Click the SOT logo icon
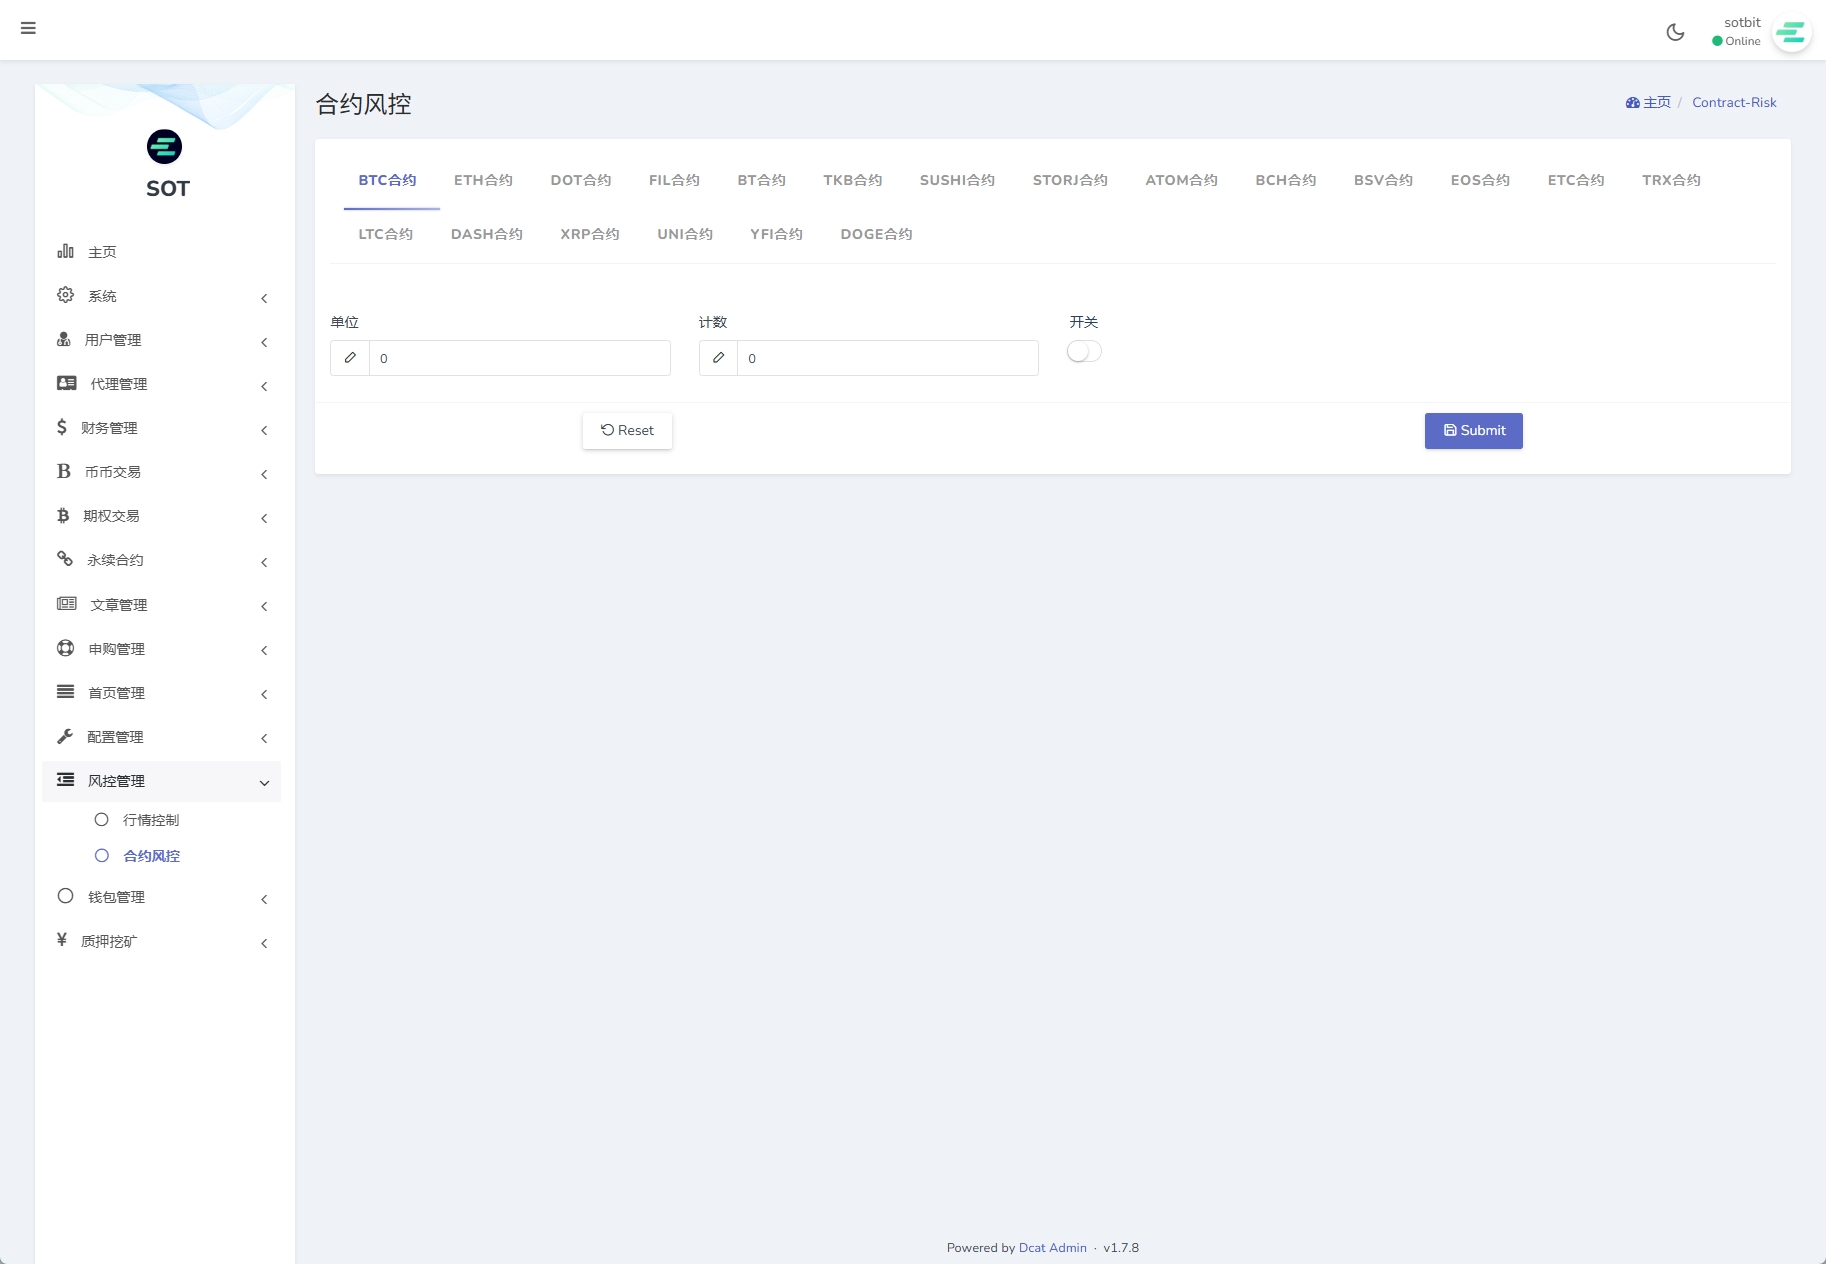 pyautogui.click(x=165, y=147)
